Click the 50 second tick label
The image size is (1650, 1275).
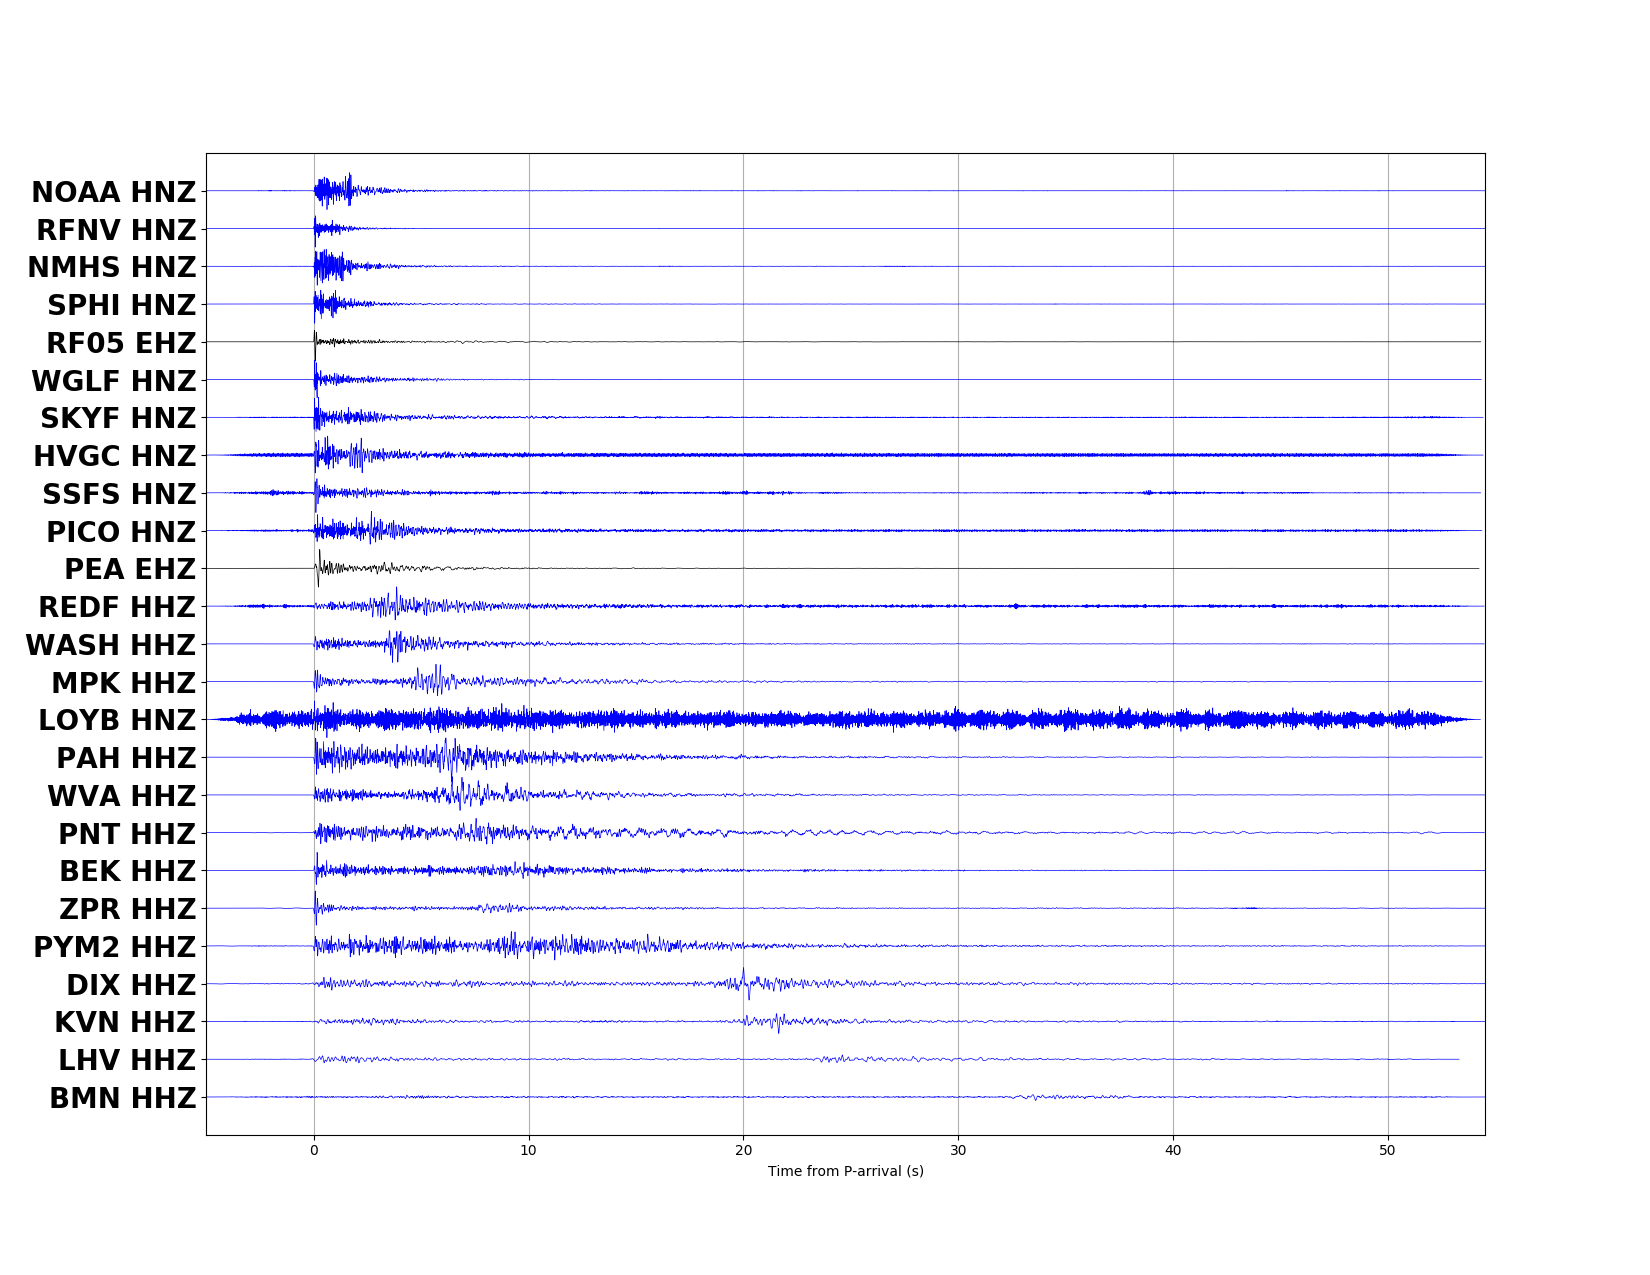pos(1387,1150)
